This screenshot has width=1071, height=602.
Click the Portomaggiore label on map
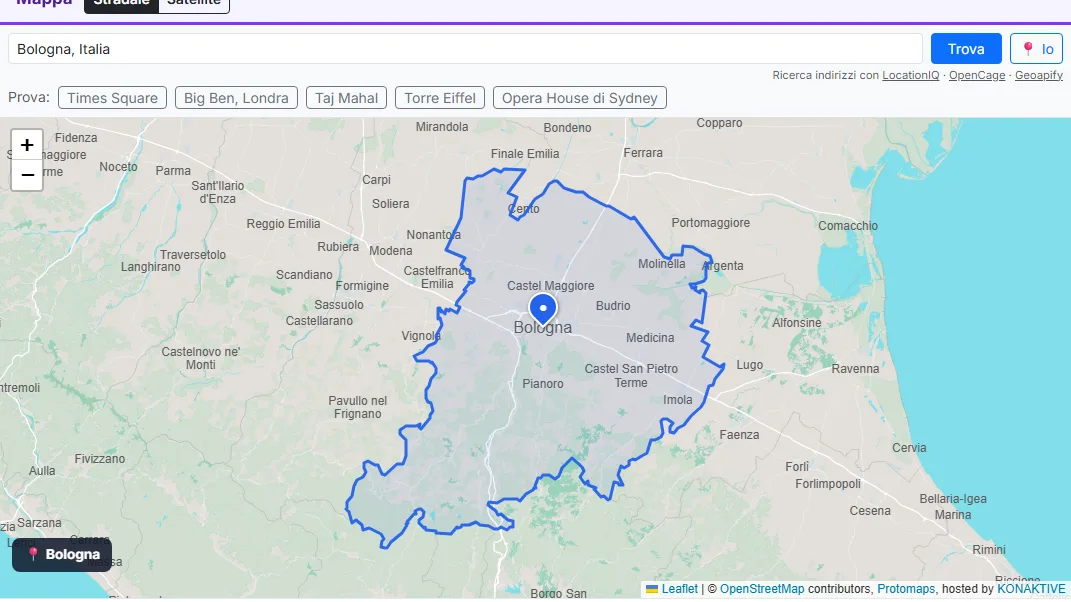pos(710,223)
